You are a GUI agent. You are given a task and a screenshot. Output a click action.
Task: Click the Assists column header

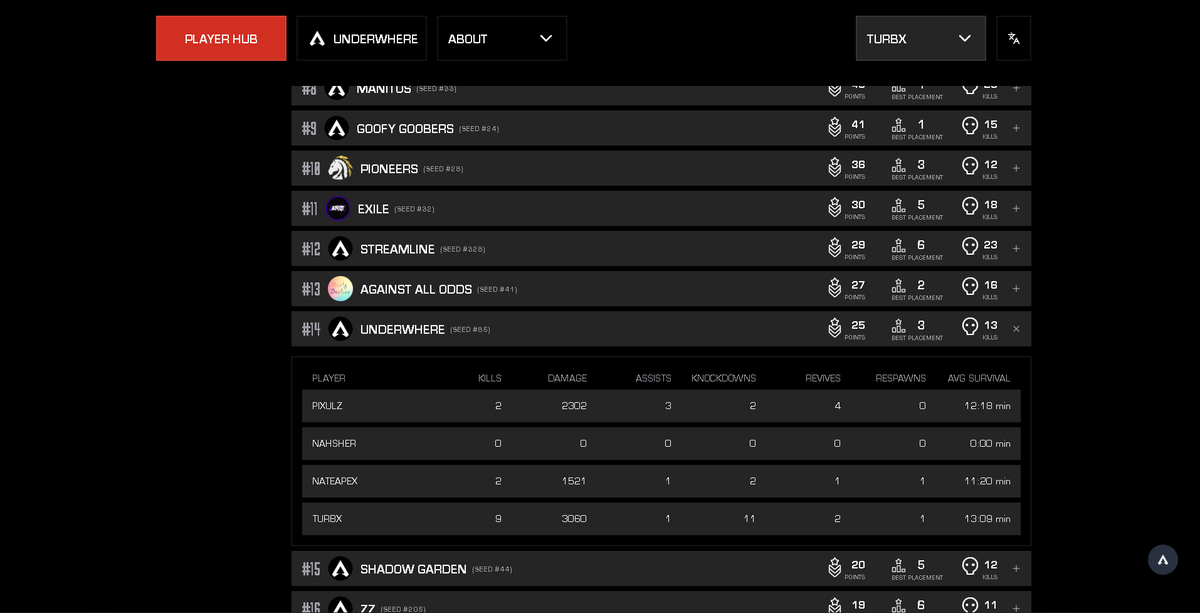tap(653, 378)
